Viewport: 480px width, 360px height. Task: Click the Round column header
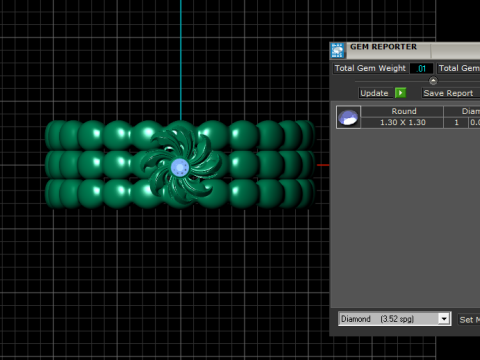pos(402,111)
